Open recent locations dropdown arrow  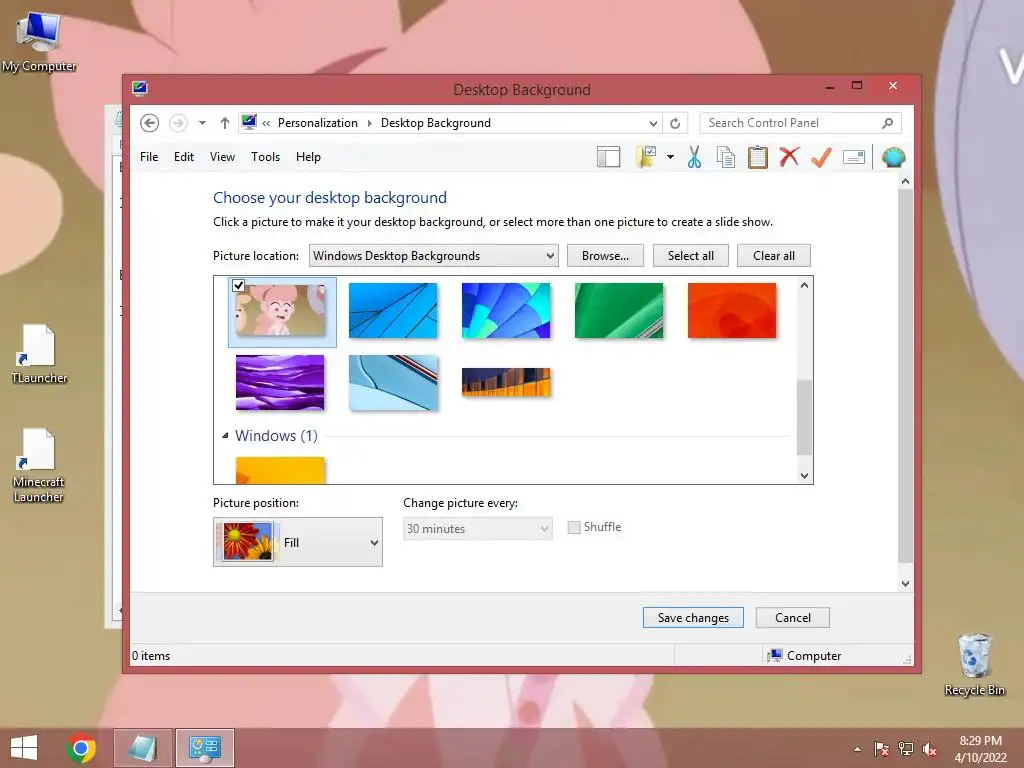(x=202, y=123)
